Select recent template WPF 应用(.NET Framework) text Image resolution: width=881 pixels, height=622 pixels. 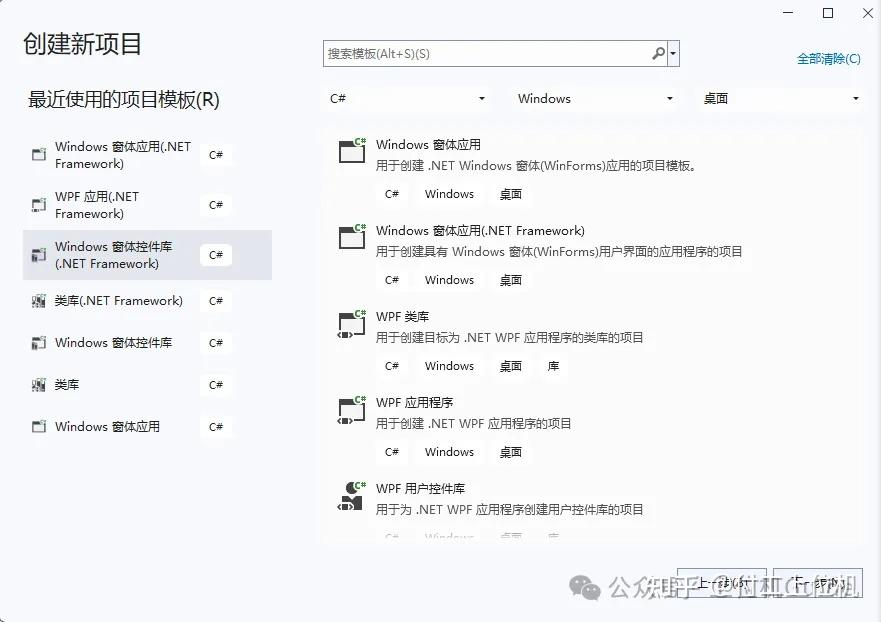point(97,205)
